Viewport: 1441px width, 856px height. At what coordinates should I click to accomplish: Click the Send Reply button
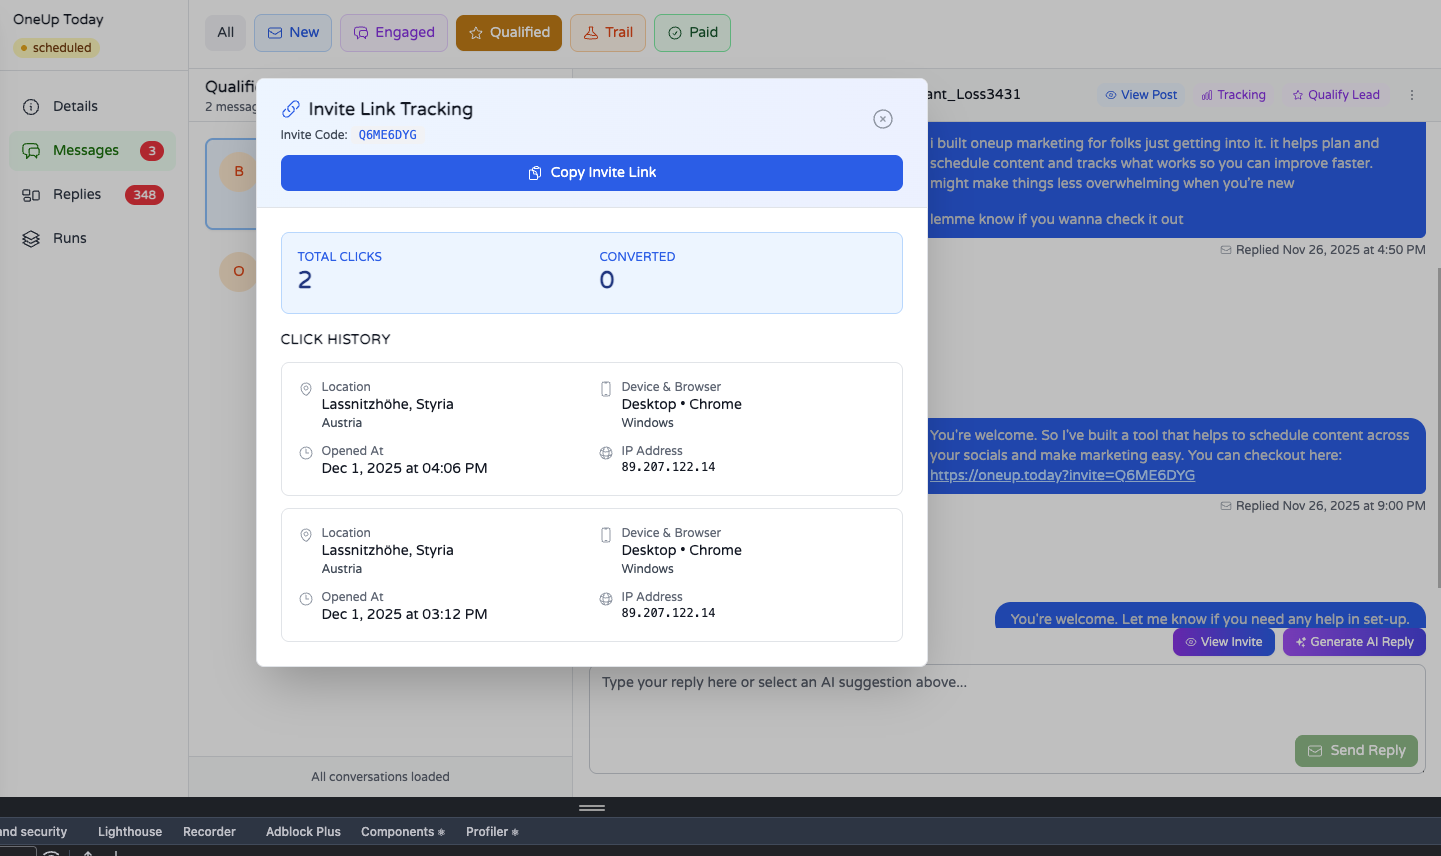1356,750
